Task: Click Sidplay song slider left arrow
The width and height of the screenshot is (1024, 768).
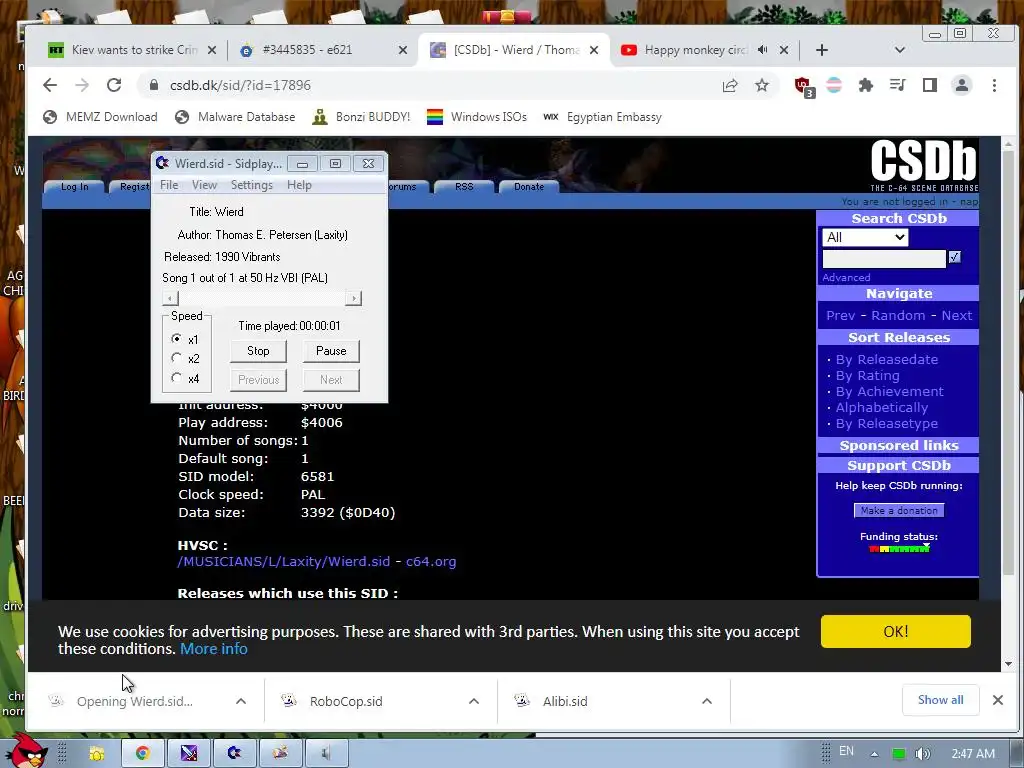Action: (170, 298)
